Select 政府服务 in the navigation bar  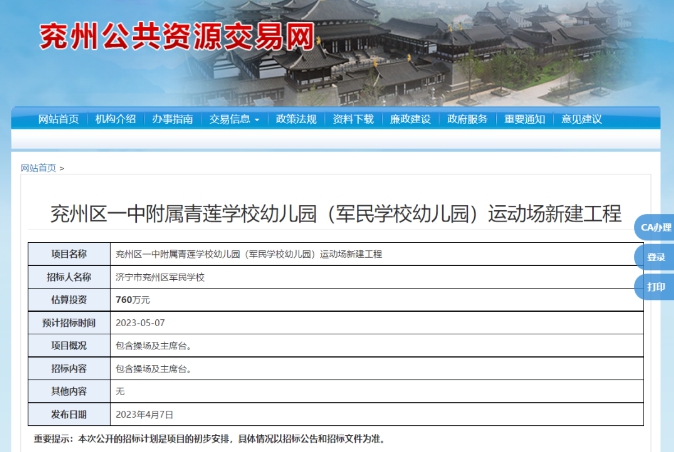(467, 119)
